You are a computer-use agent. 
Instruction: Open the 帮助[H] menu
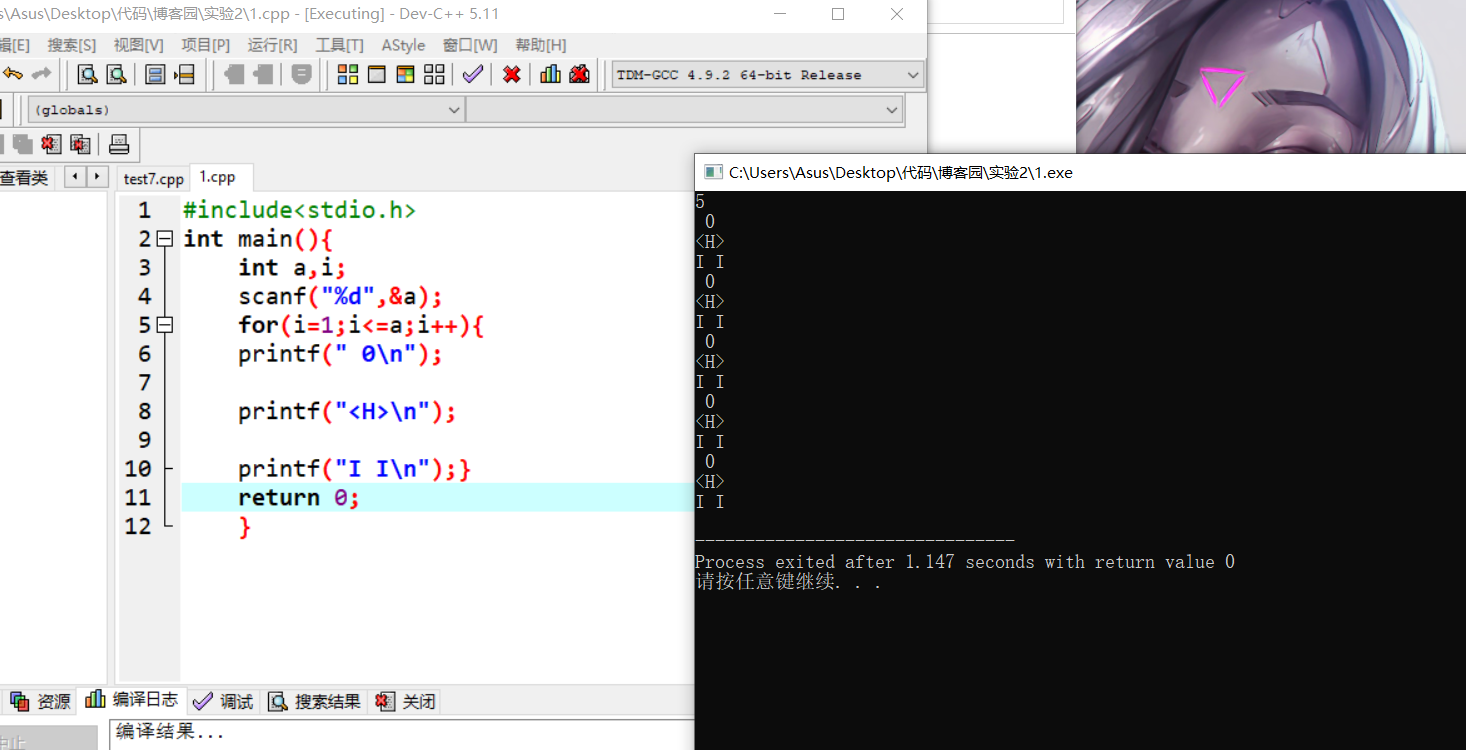click(541, 45)
